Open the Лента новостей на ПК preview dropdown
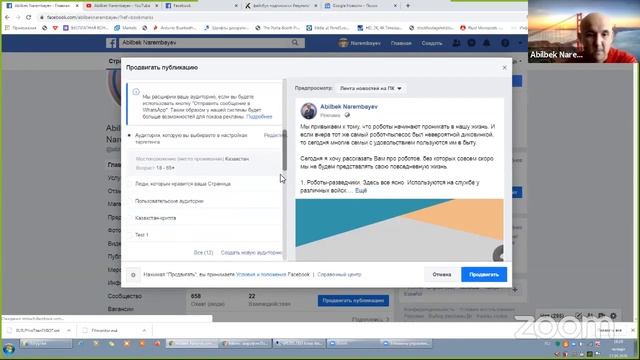This screenshot has width=640, height=360. 370,88
